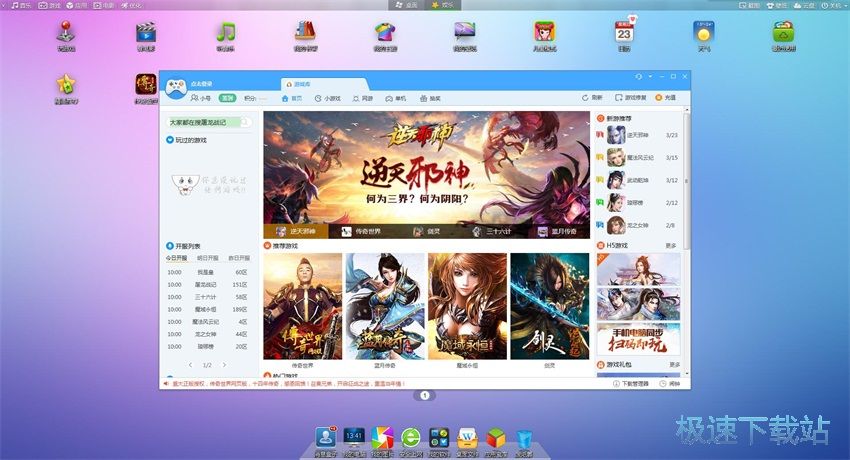Click 小号 alternate account option
This screenshot has height=460, width=850.
pos(201,98)
